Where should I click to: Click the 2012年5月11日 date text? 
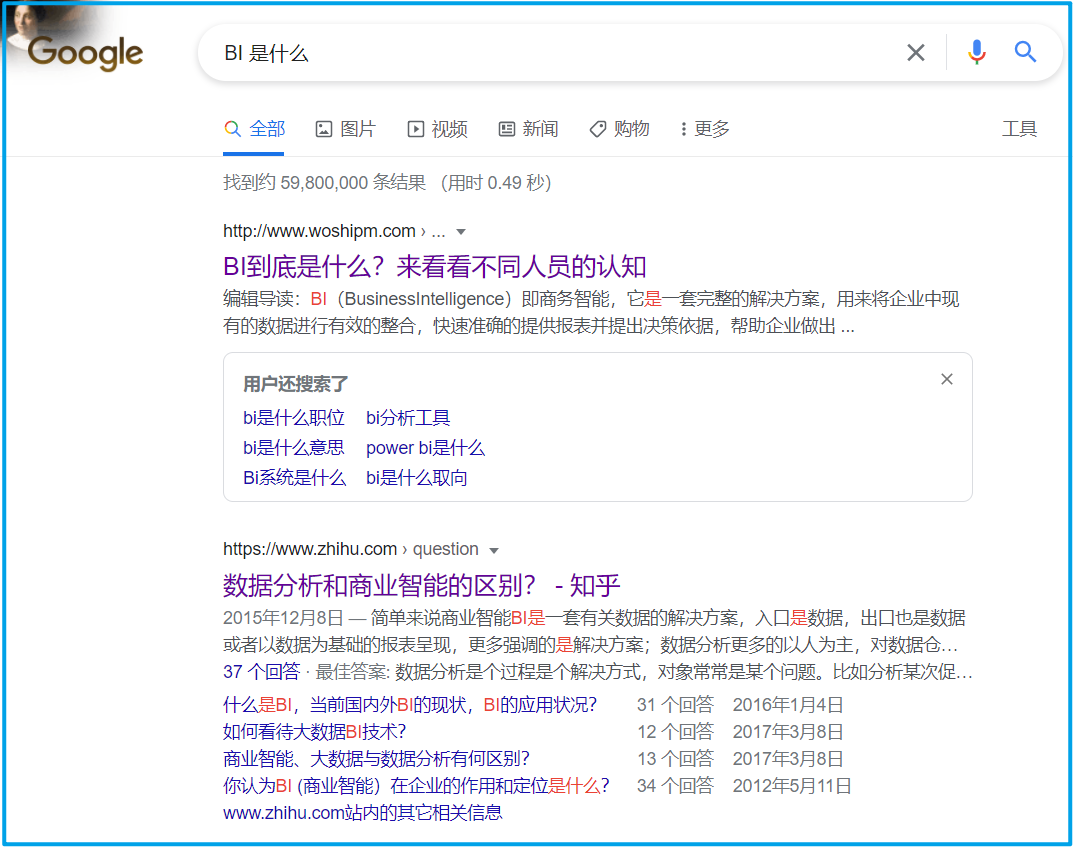[x=792, y=786]
